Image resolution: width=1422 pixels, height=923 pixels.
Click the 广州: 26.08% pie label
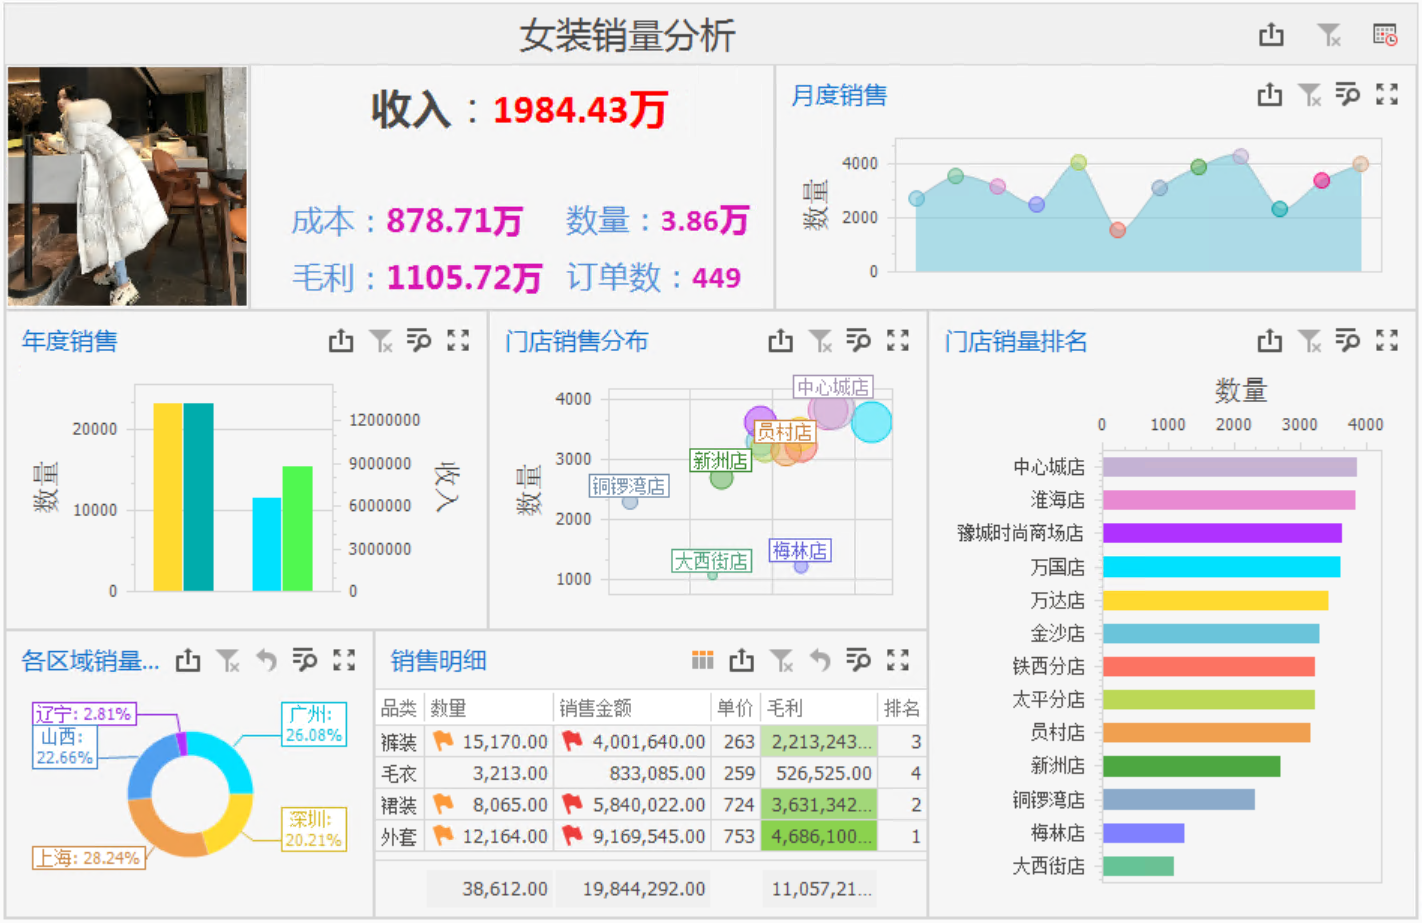314,724
